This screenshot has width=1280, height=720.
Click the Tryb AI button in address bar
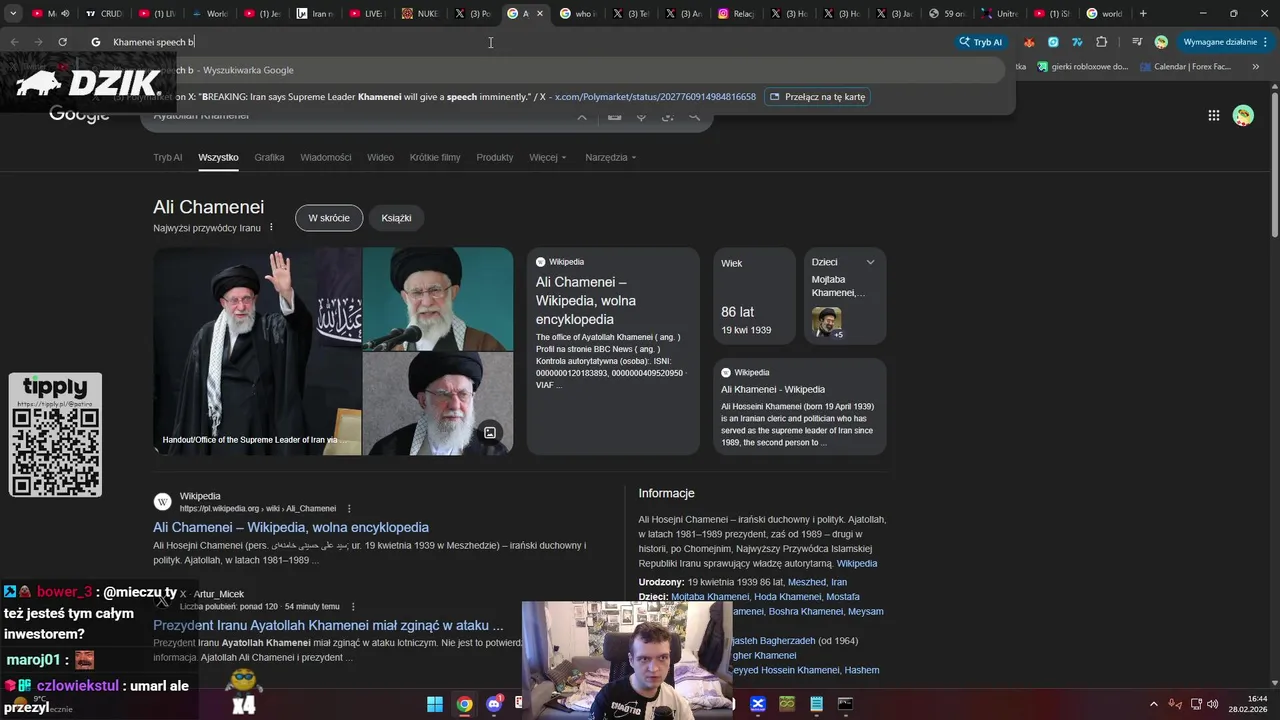pyautogui.click(x=981, y=42)
